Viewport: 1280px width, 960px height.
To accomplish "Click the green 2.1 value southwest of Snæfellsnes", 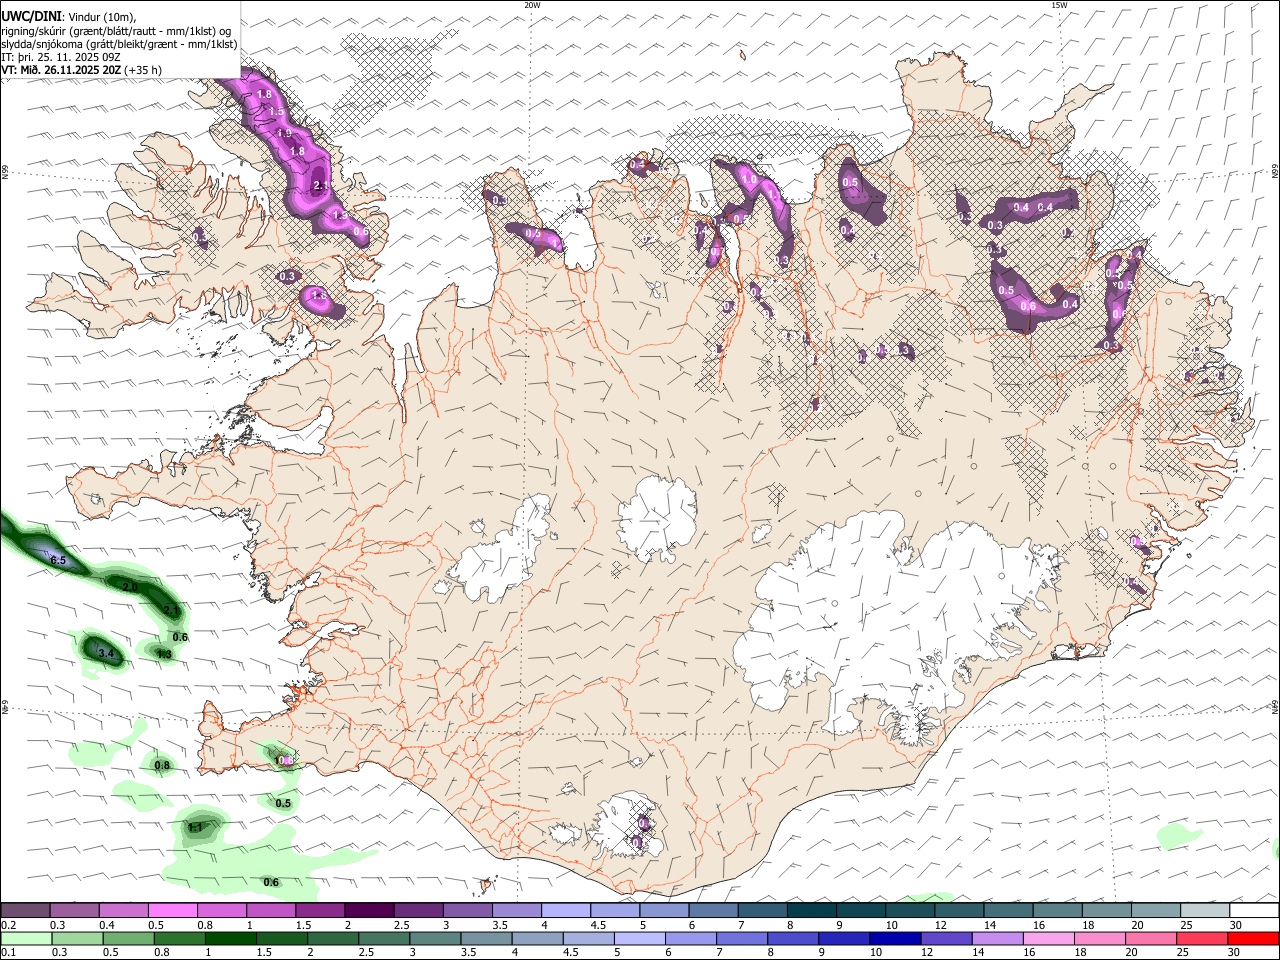I will (x=171, y=610).
